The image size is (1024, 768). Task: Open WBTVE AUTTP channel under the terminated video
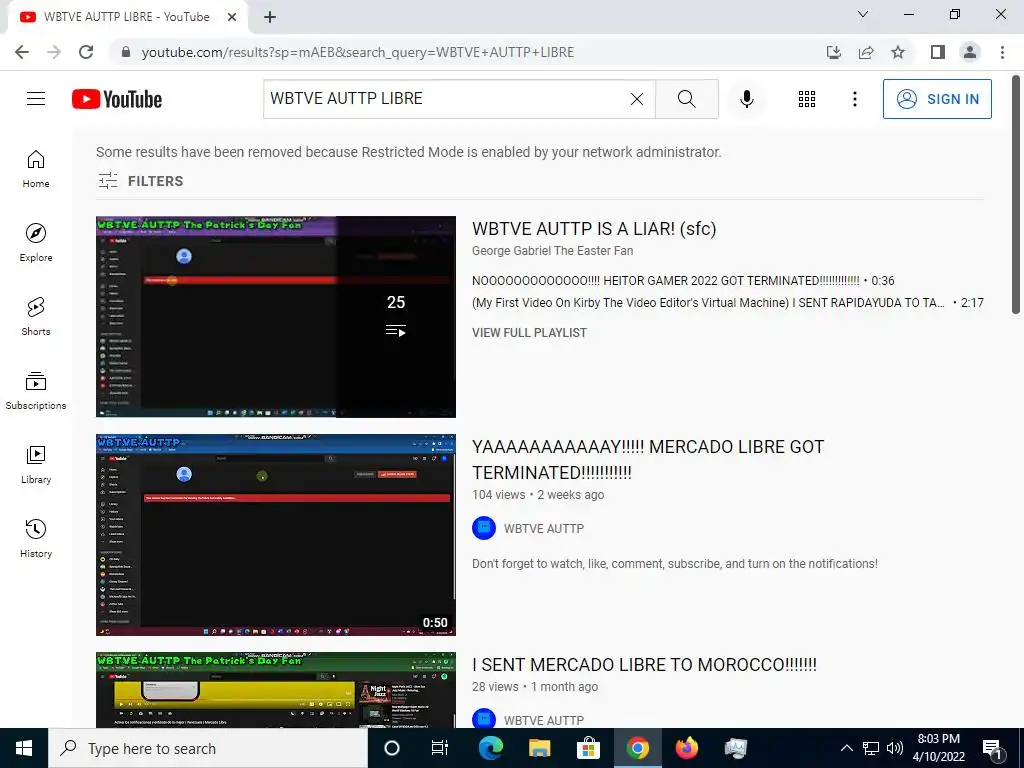[x=544, y=528]
